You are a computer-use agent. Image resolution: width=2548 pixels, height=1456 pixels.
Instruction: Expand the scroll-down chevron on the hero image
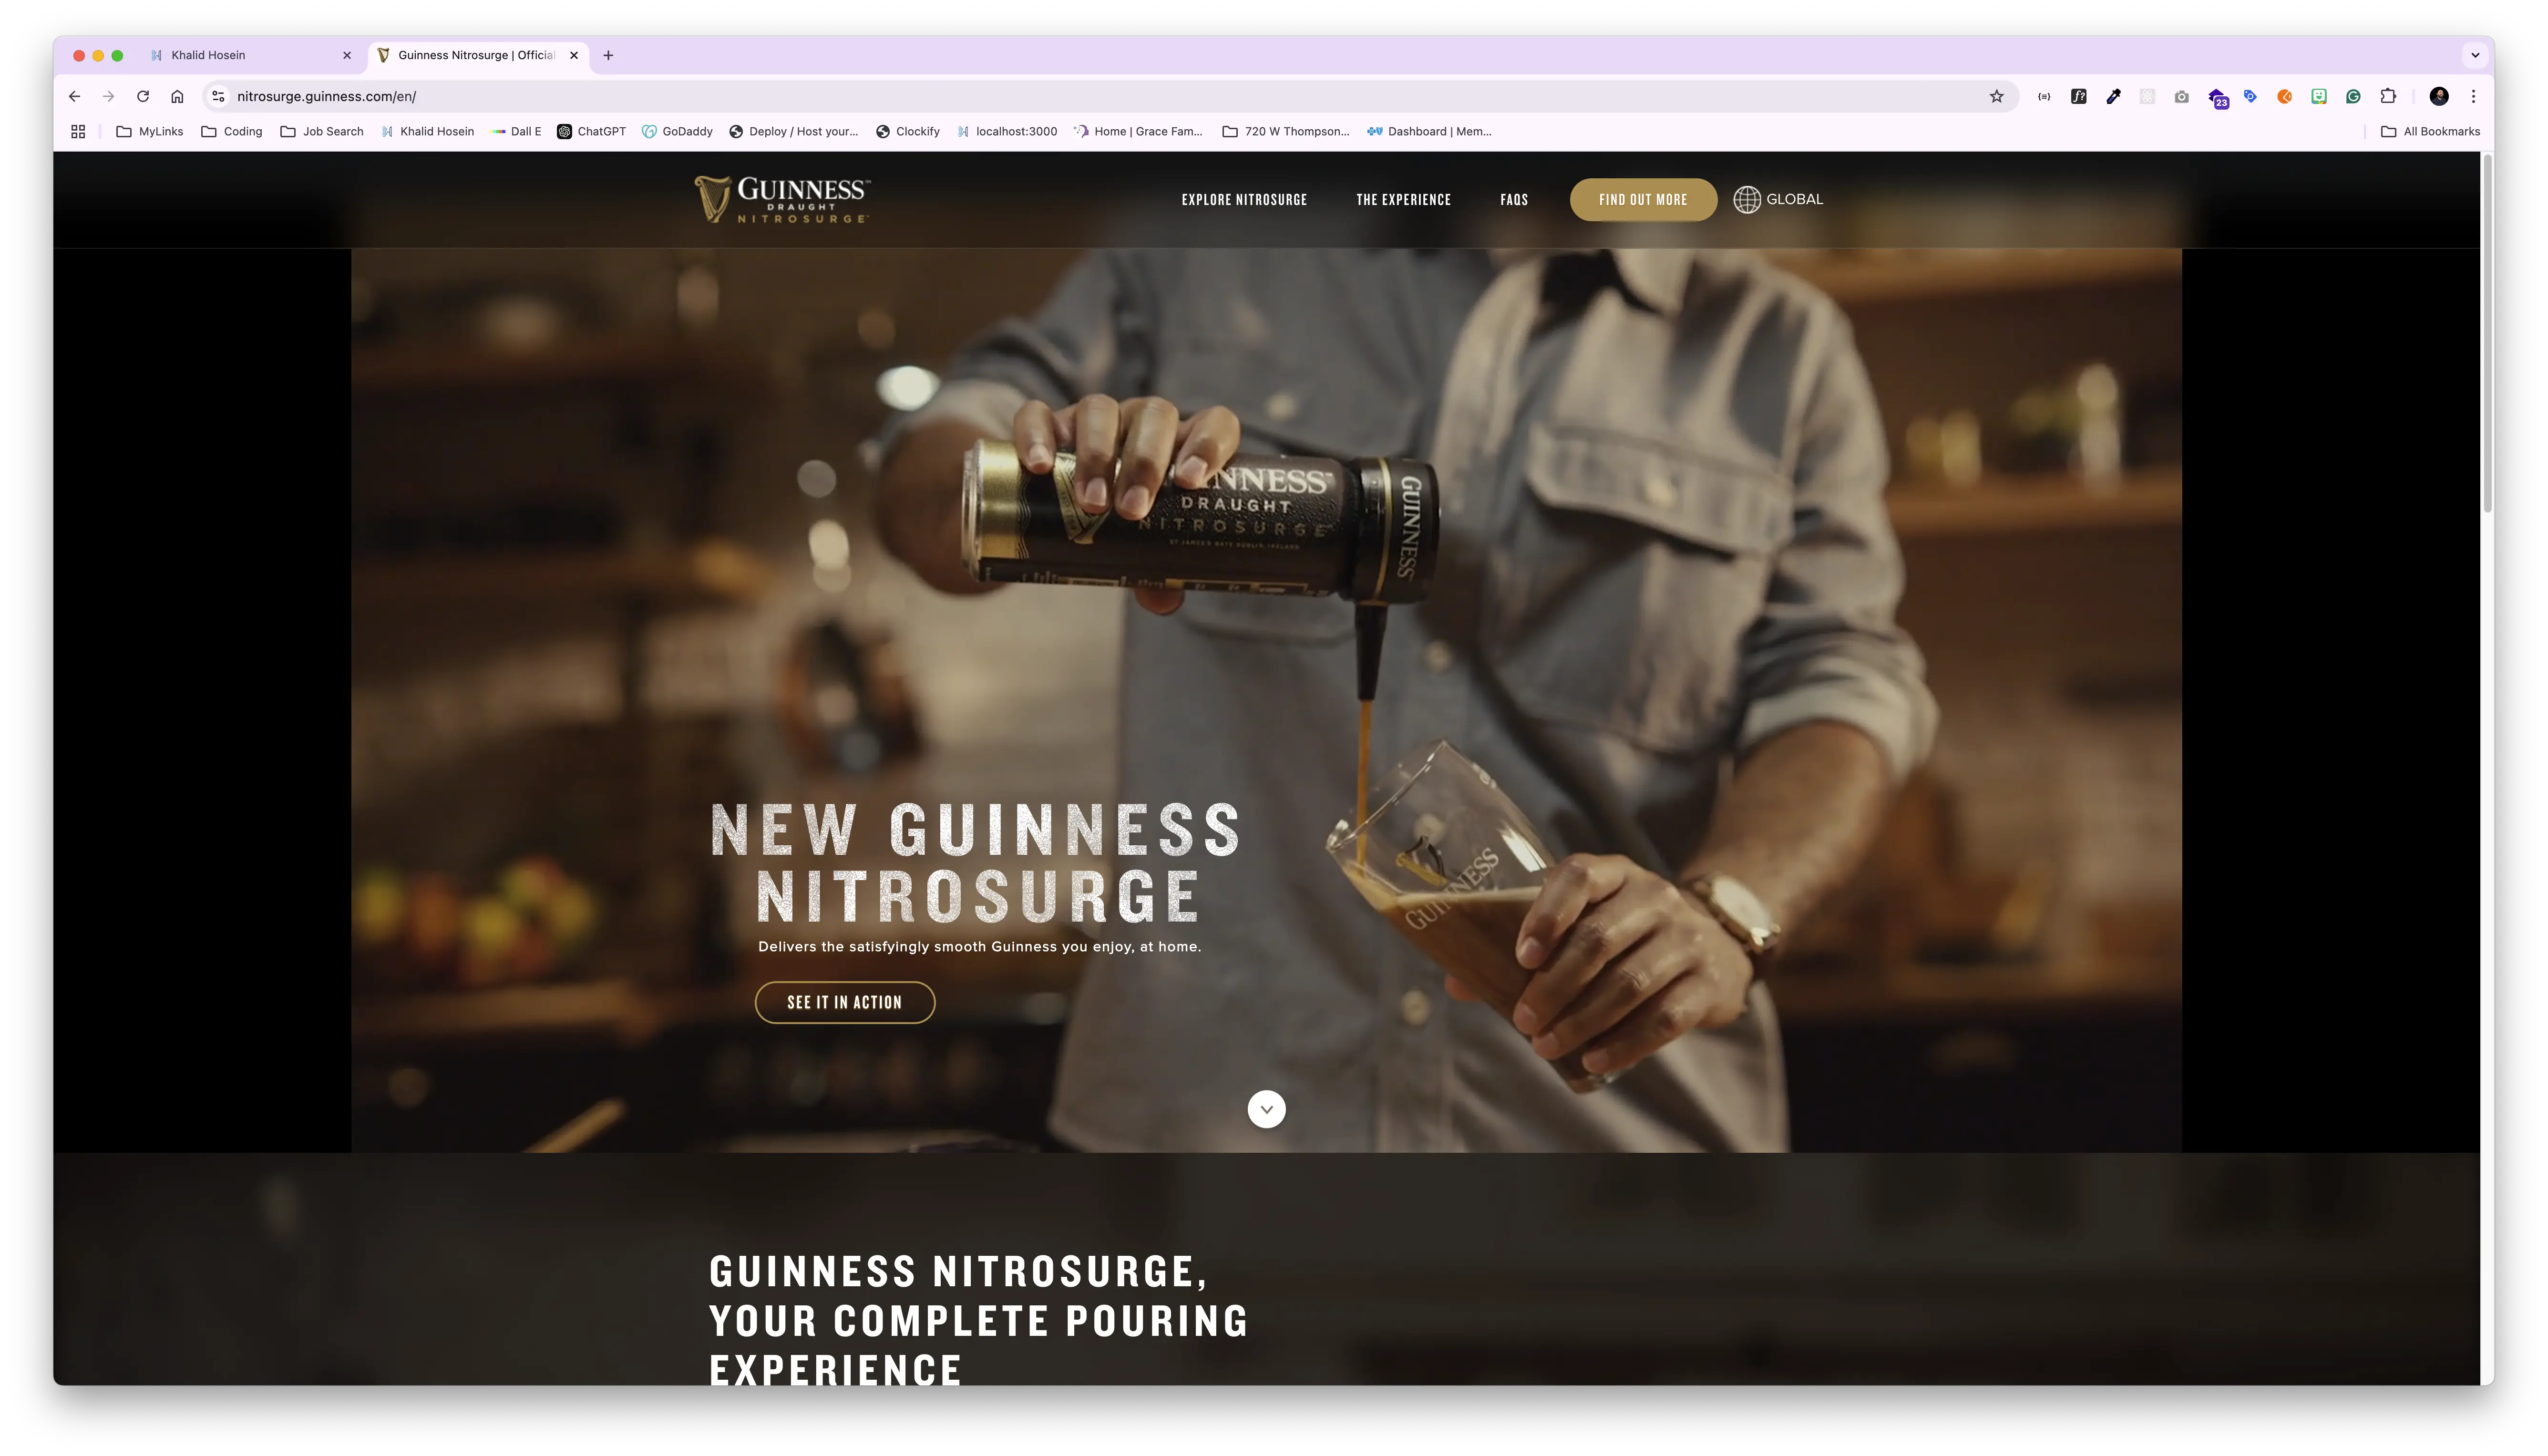point(1266,1109)
